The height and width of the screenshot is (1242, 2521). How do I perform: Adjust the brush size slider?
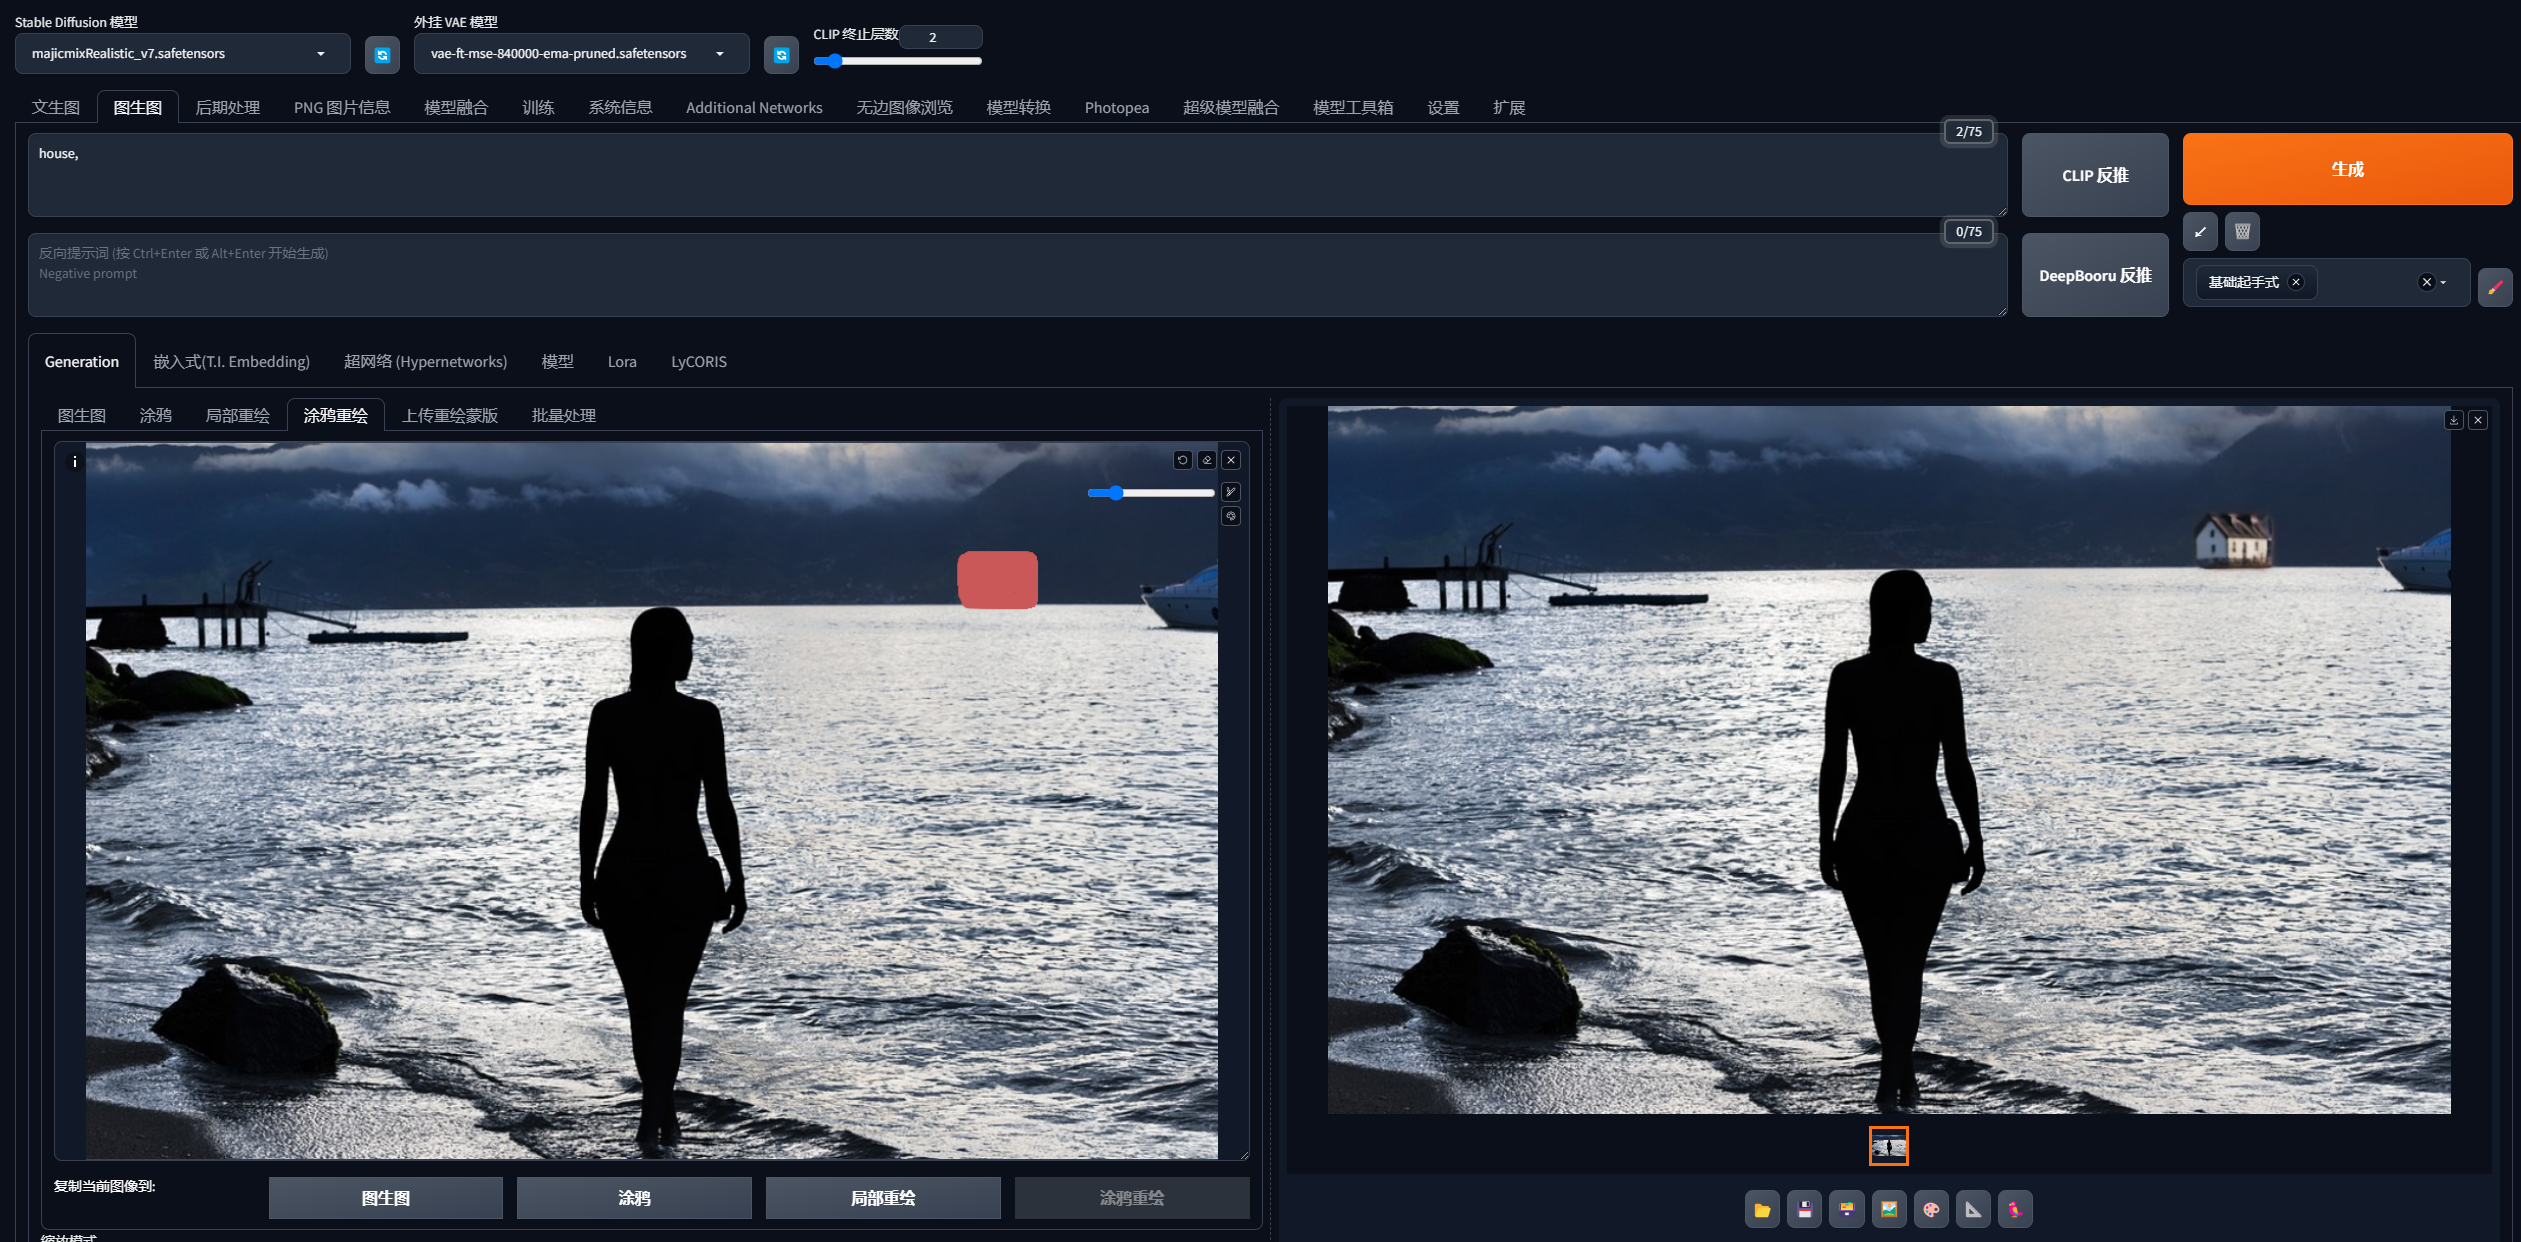(1150, 493)
